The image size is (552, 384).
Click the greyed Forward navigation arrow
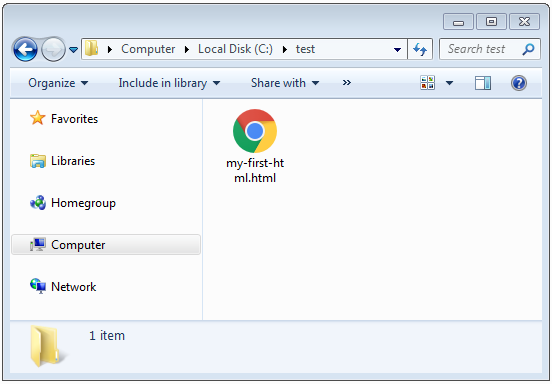(x=53, y=49)
